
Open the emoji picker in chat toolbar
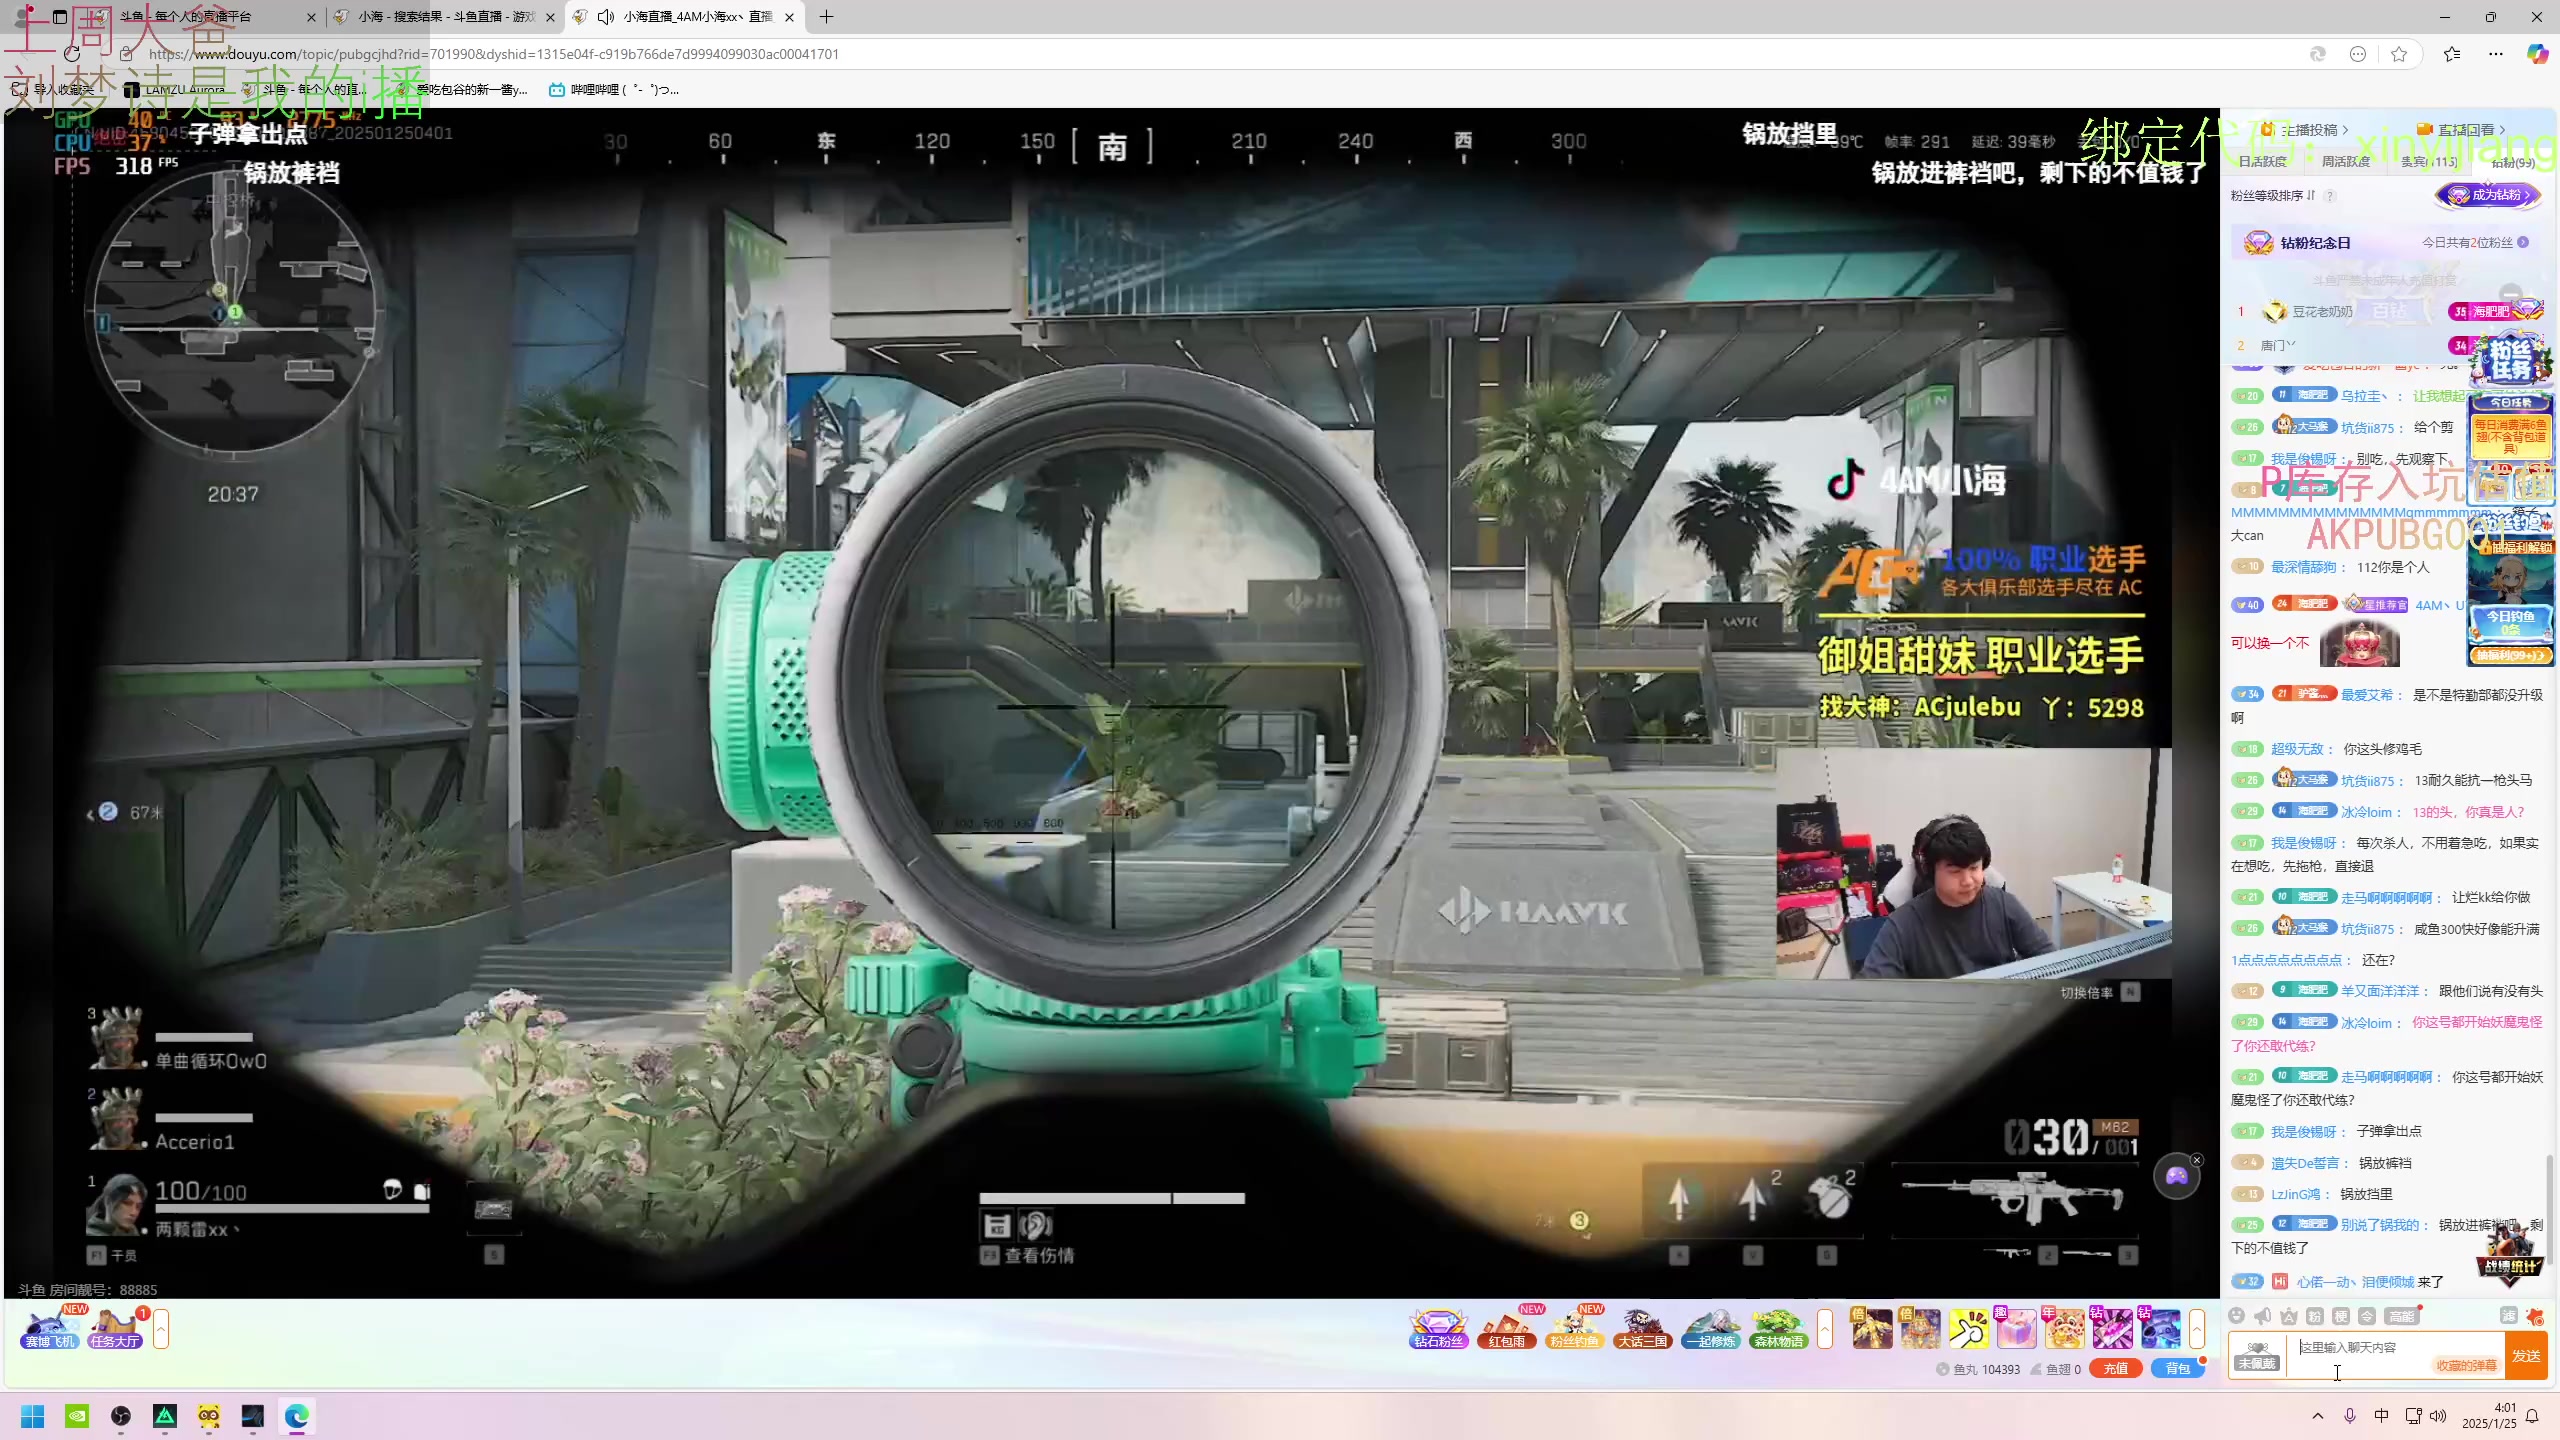tap(2237, 1316)
